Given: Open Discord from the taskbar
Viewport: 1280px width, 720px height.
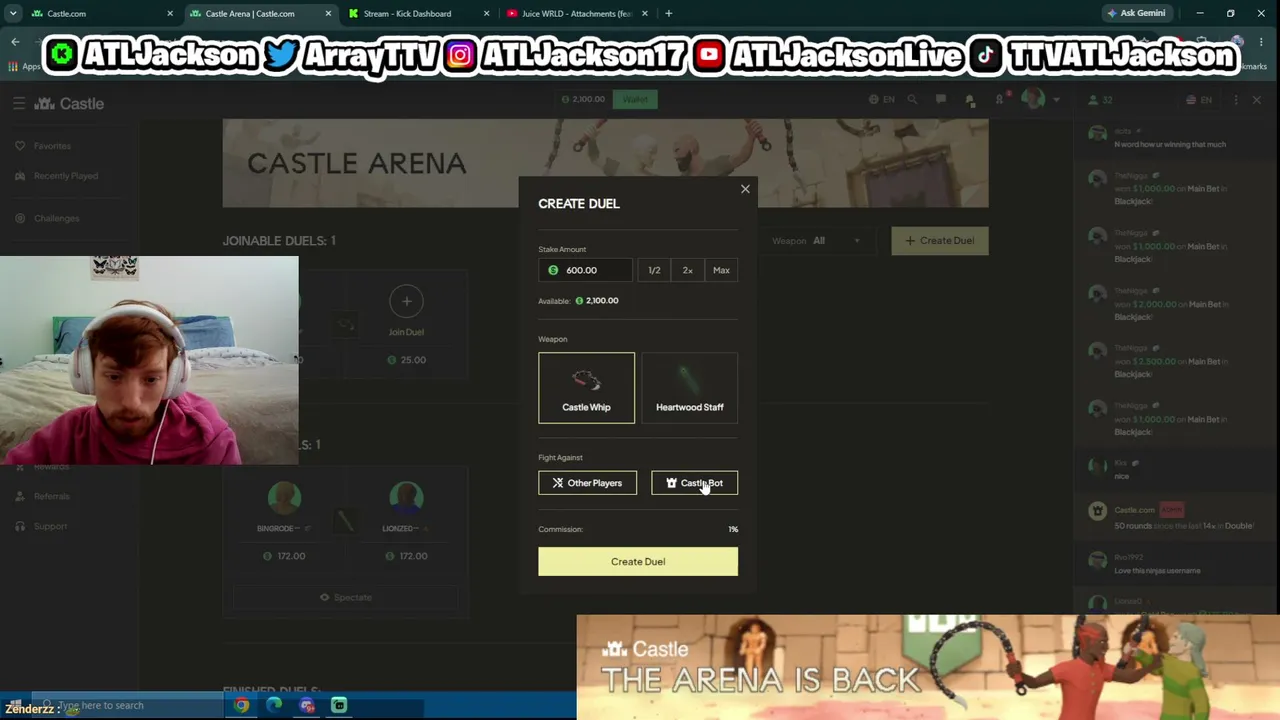Looking at the screenshot, I should [307, 705].
